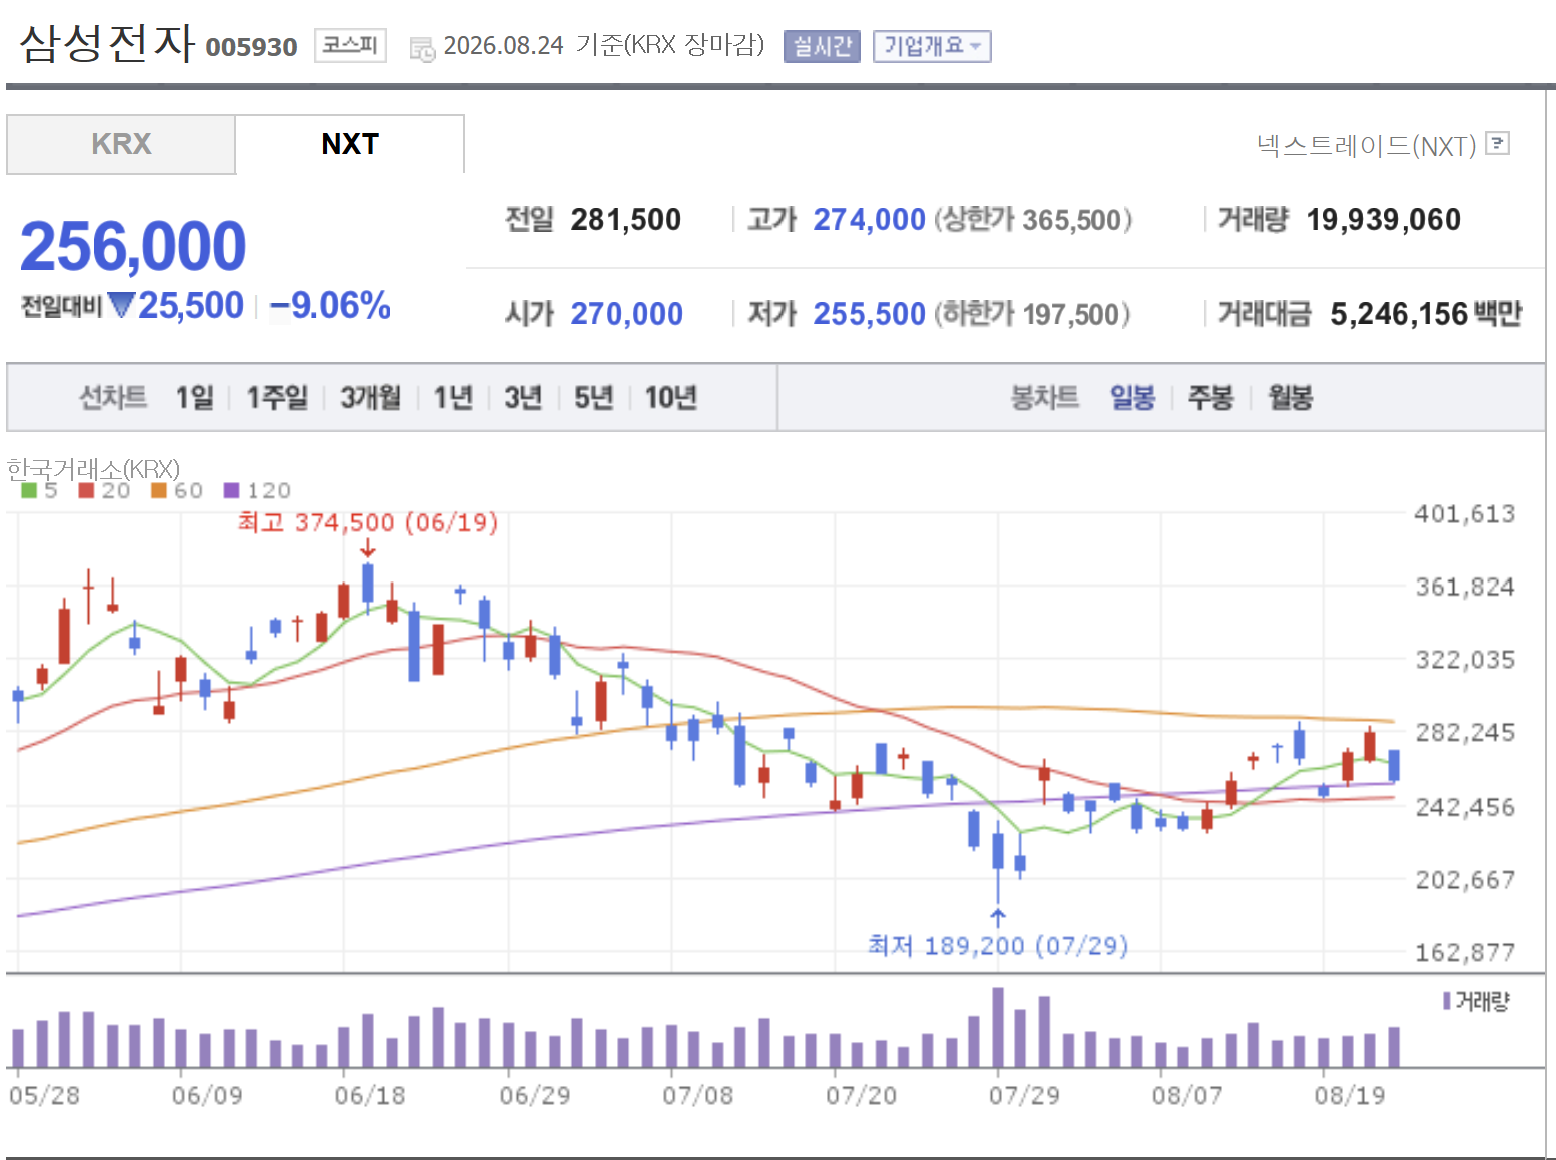This screenshot has width=1556, height=1160.
Task: Select the 1년 line chart period
Action: [x=453, y=398]
